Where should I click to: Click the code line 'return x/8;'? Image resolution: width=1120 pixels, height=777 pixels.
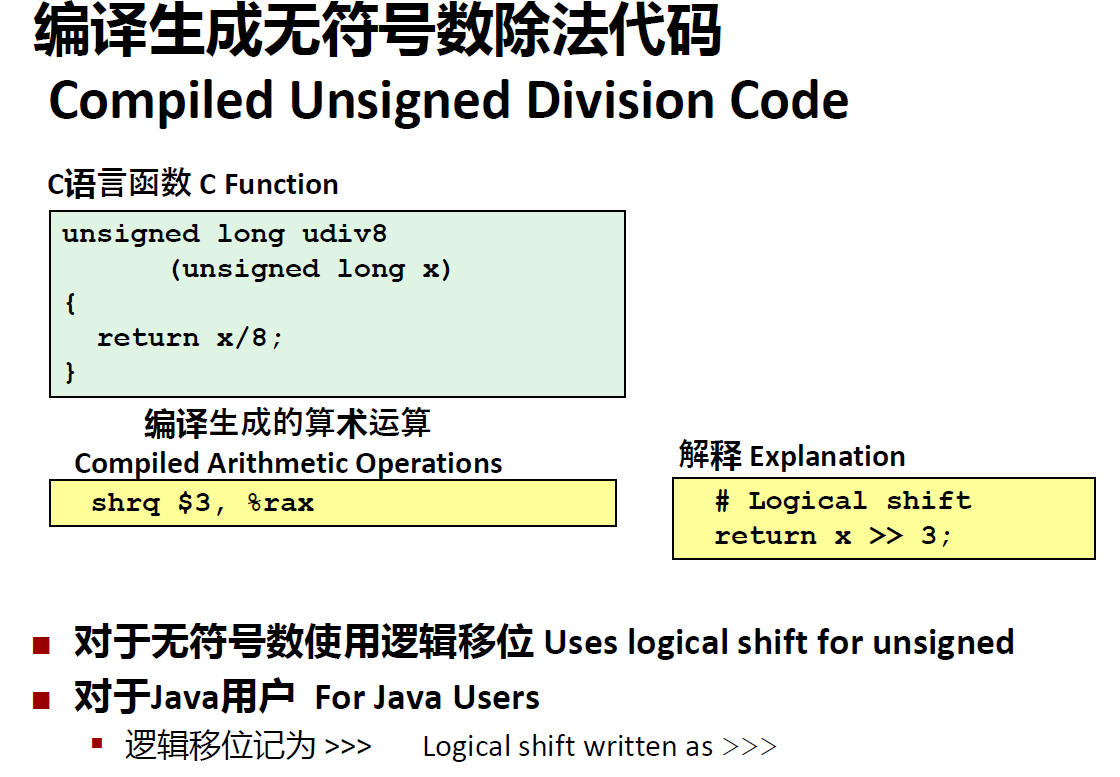pos(190,337)
